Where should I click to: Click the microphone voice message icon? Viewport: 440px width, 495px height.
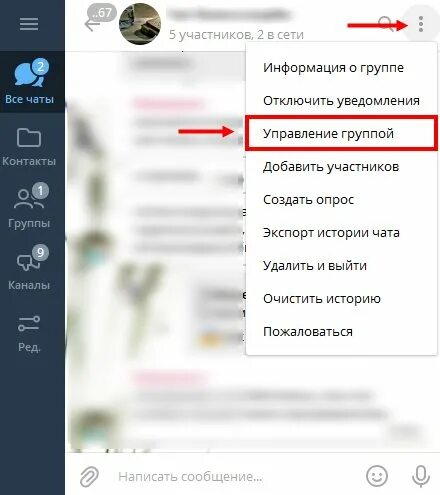421,476
